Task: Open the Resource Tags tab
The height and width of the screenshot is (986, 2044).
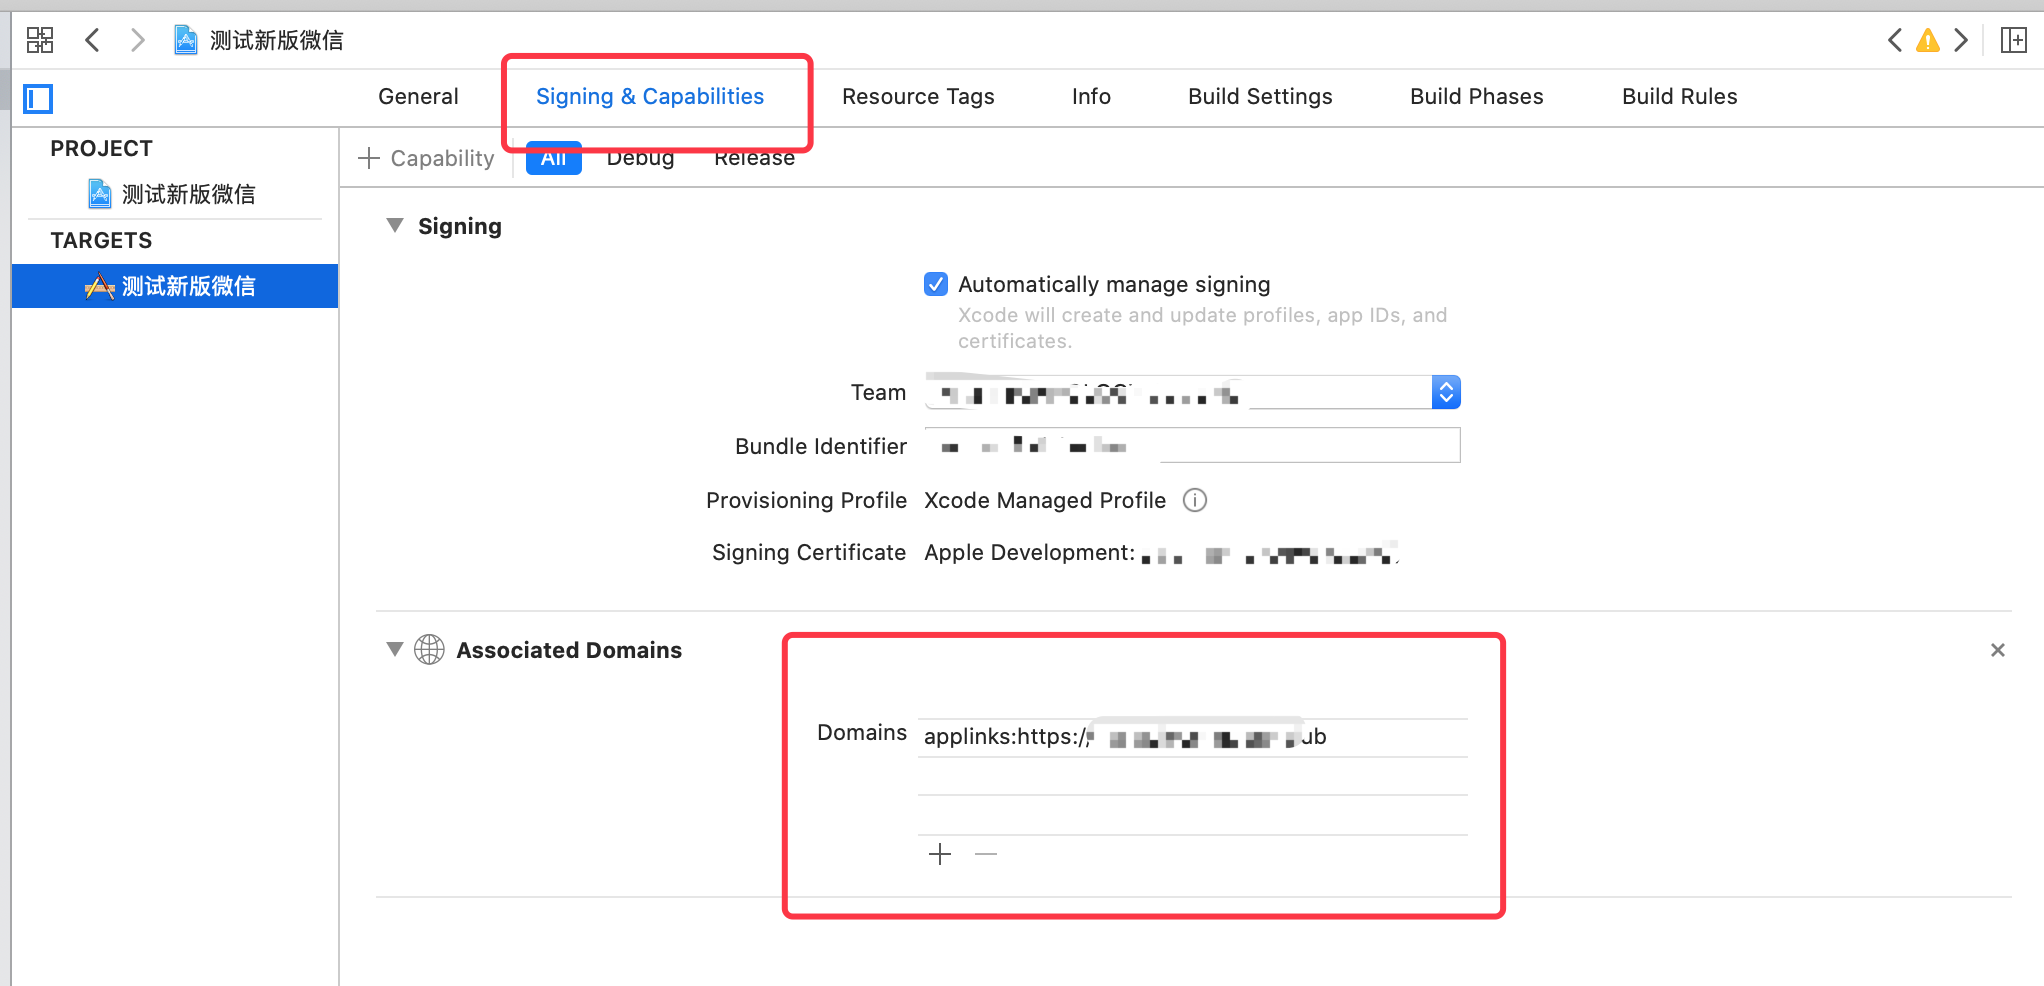Action: tap(918, 97)
